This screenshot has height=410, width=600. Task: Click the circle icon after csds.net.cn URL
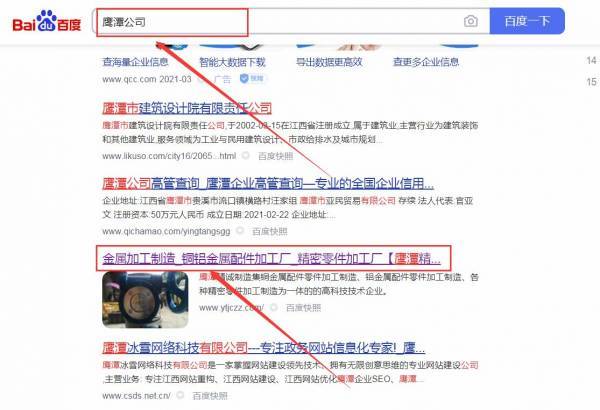pyautogui.click(x=180, y=395)
